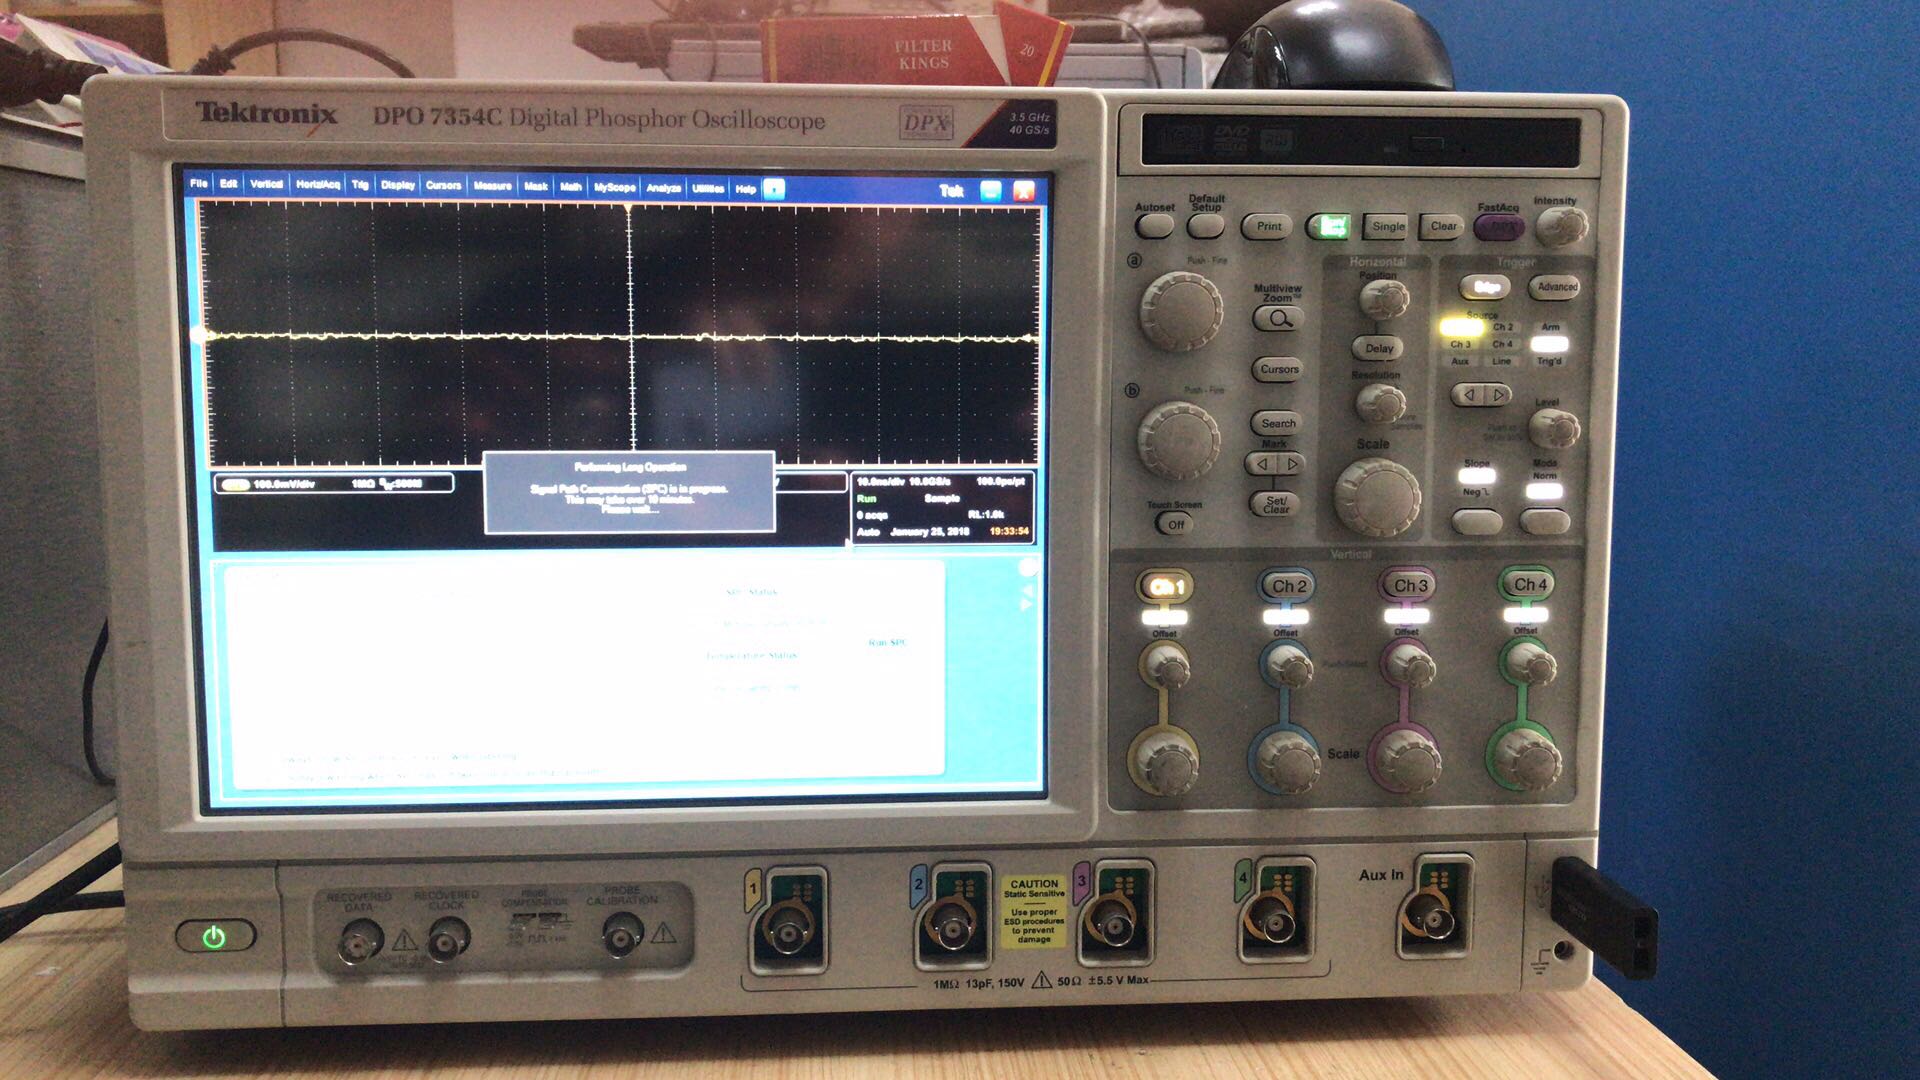Click the Intensity knob
Viewport: 1920px width, 1080px height.
pos(1559,228)
